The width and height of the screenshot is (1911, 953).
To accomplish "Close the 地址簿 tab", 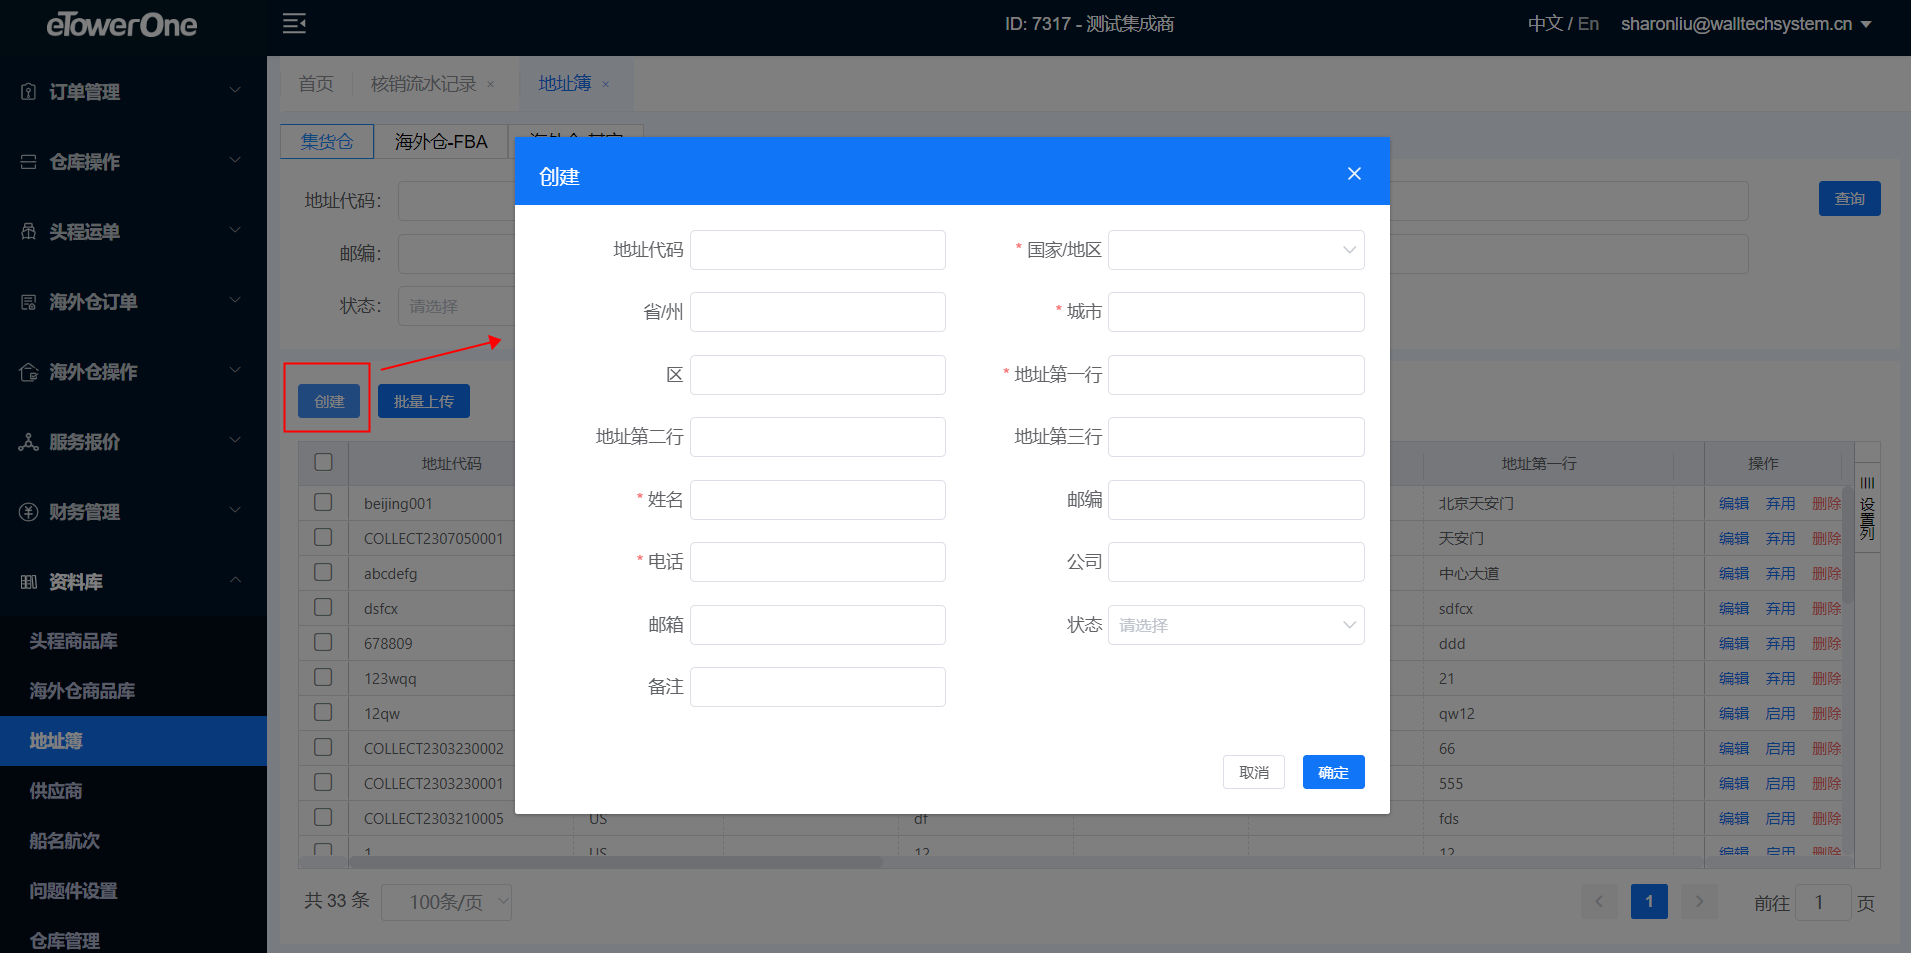I will pos(605,85).
